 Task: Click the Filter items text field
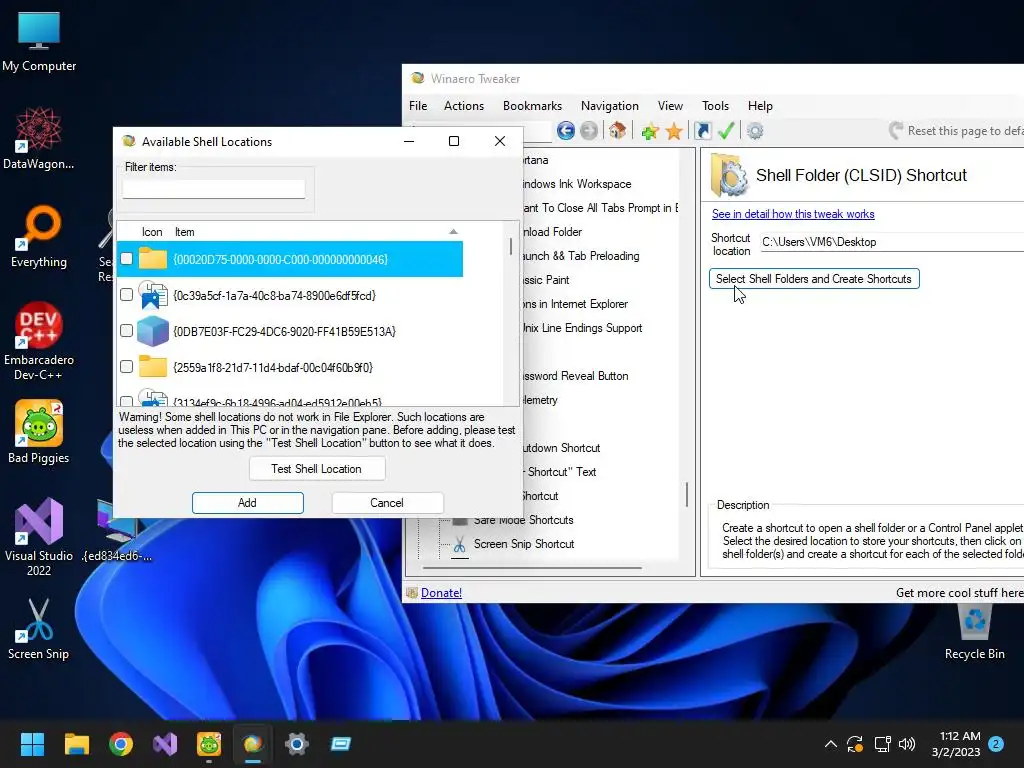point(214,189)
